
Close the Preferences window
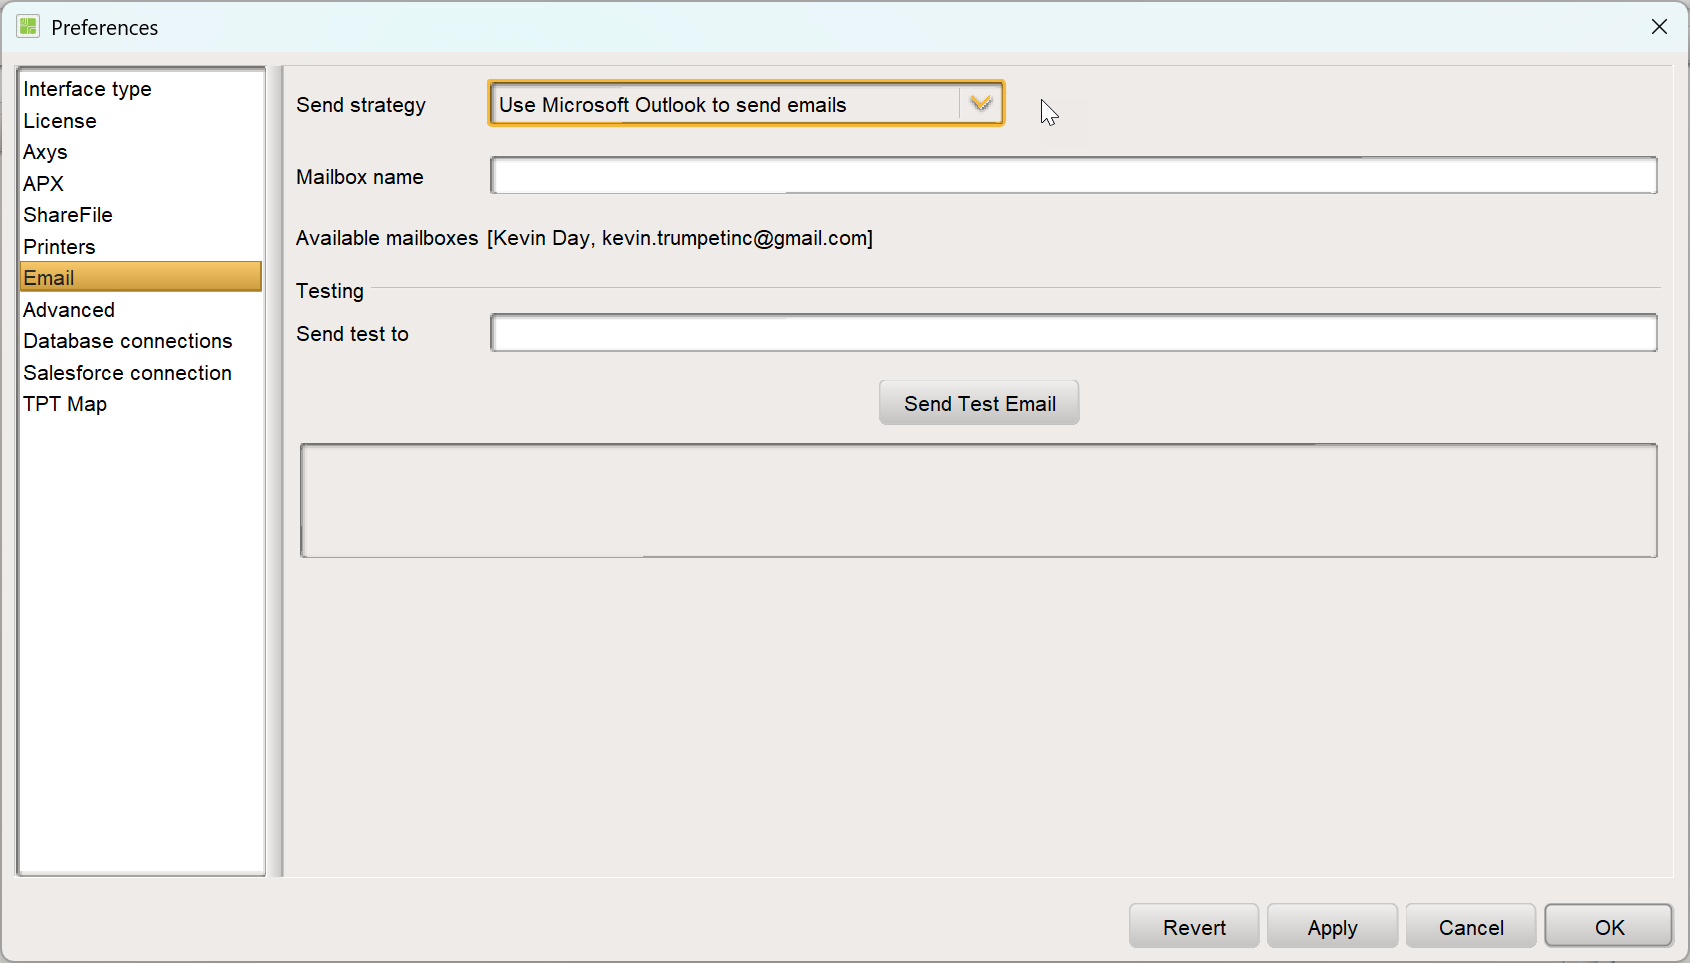[x=1659, y=27]
